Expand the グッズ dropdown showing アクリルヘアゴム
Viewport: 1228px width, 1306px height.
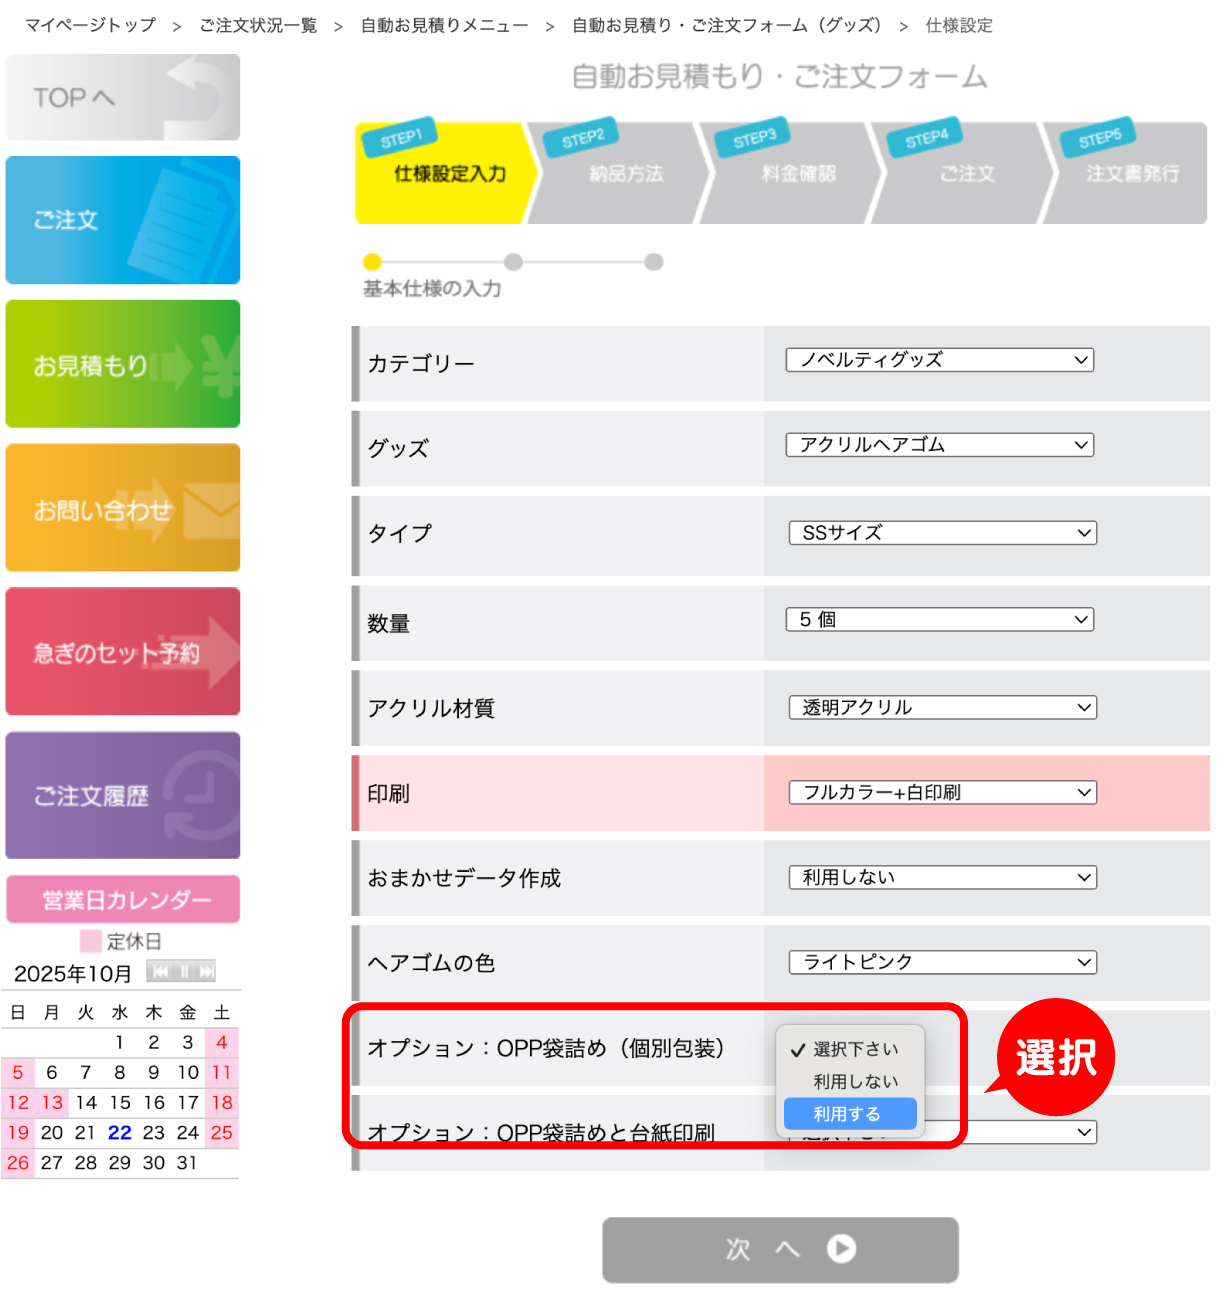(x=939, y=445)
